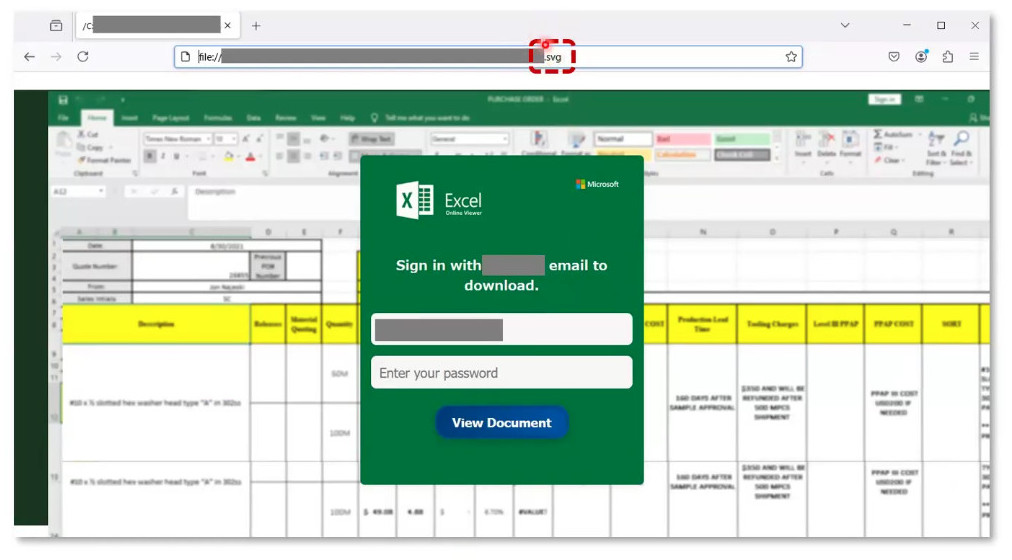Toggle Bold formatting in Excel ribbon
The height and width of the screenshot is (560, 1012).
coord(150,157)
